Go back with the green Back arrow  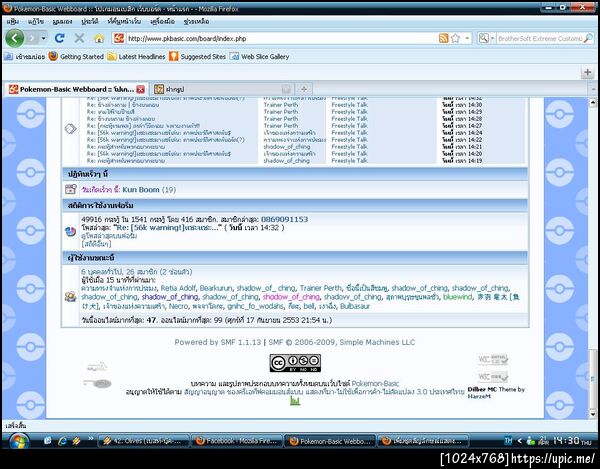[15, 38]
